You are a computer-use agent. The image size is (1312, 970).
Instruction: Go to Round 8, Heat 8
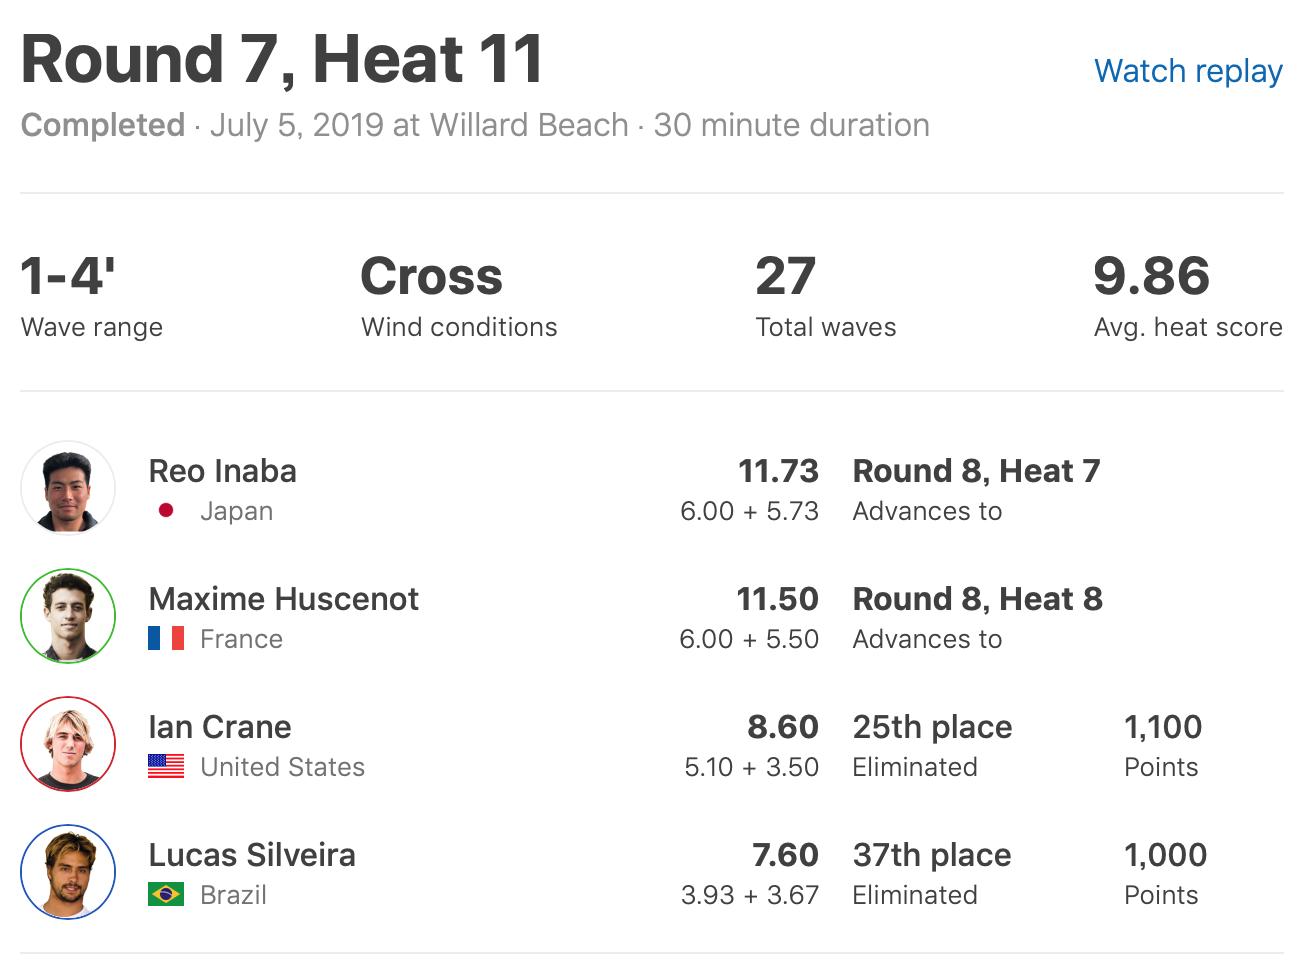[x=977, y=599]
